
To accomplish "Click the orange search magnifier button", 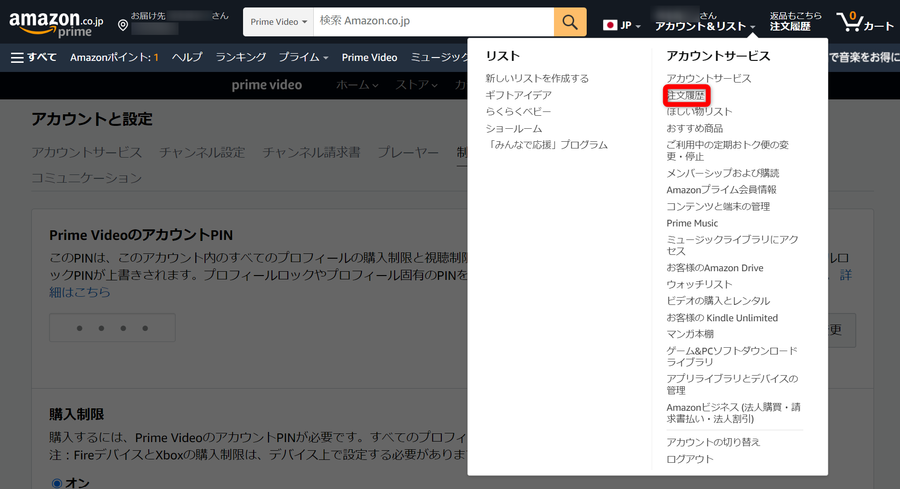I will pyautogui.click(x=570, y=22).
